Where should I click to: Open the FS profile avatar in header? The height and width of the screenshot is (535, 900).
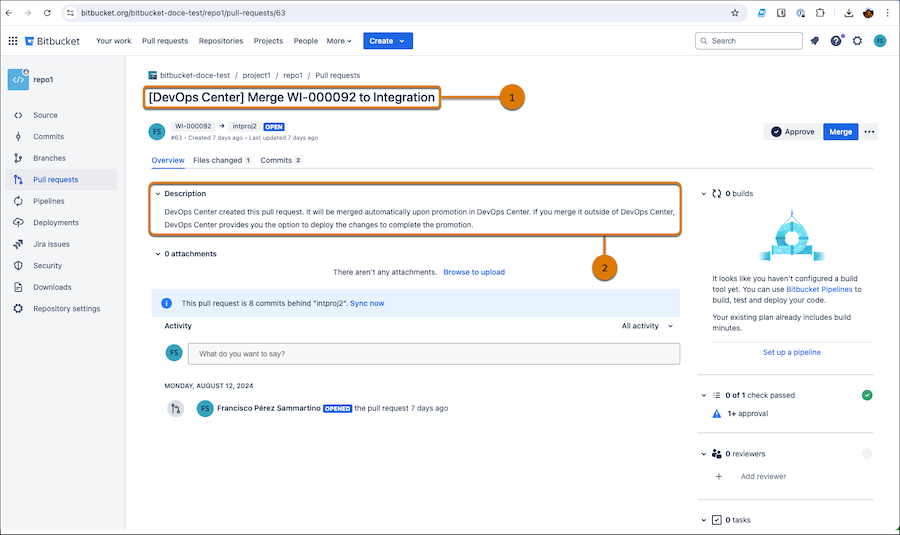tap(880, 41)
